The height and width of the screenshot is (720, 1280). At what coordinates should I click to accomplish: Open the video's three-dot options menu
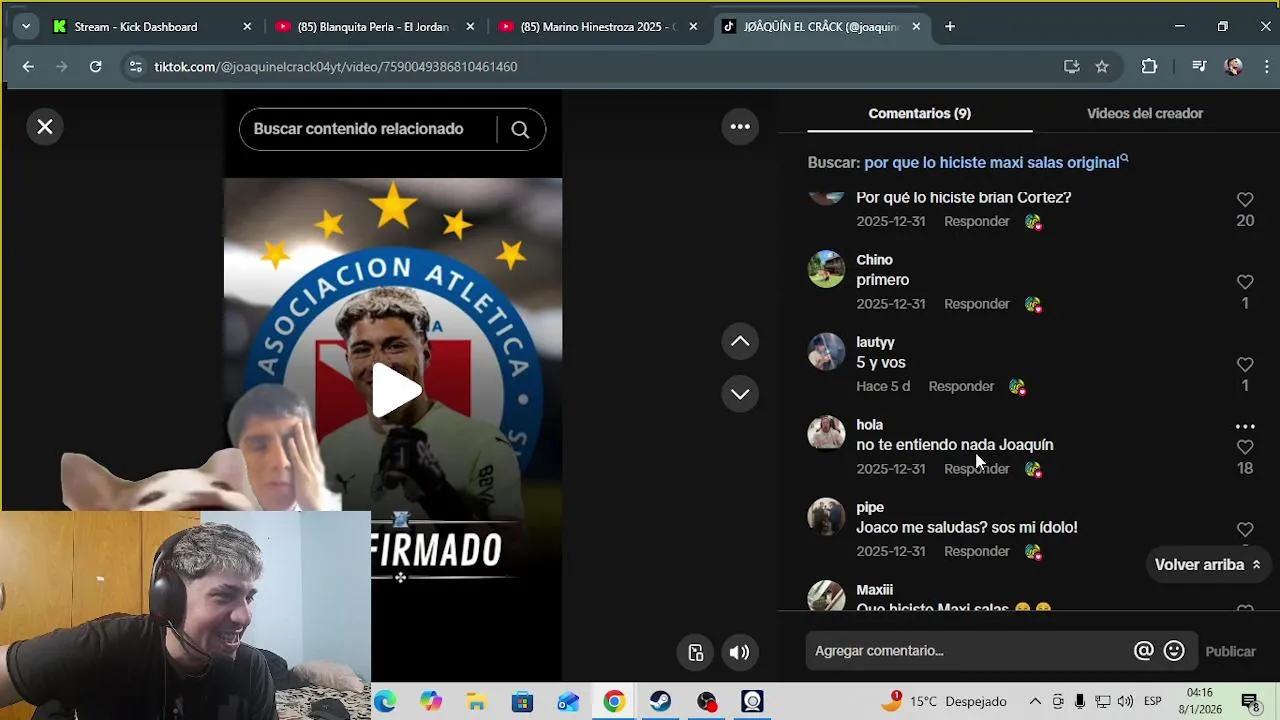click(740, 126)
